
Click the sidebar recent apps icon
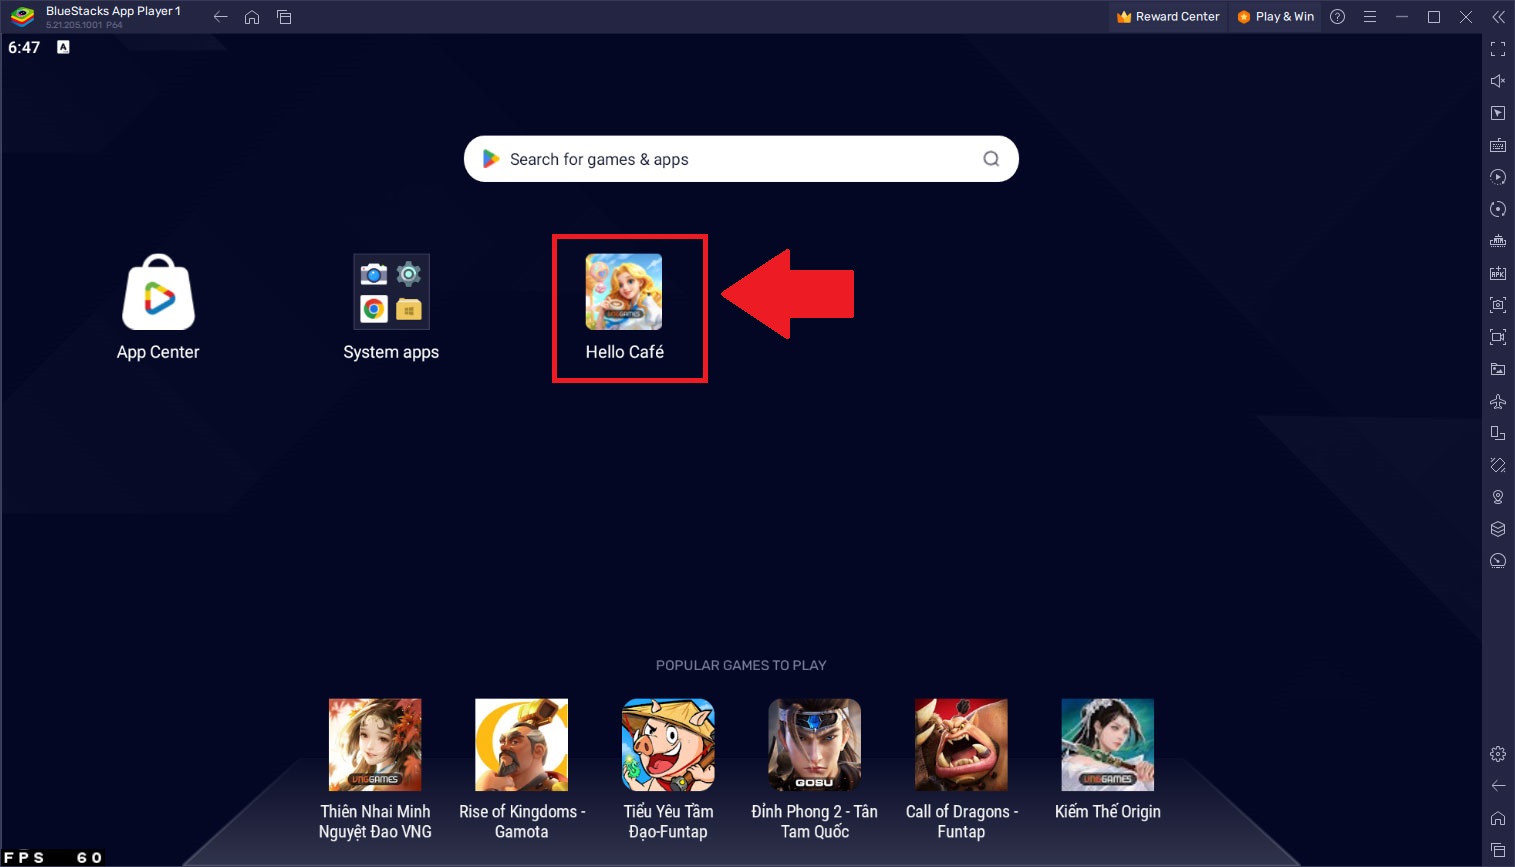point(1498,850)
